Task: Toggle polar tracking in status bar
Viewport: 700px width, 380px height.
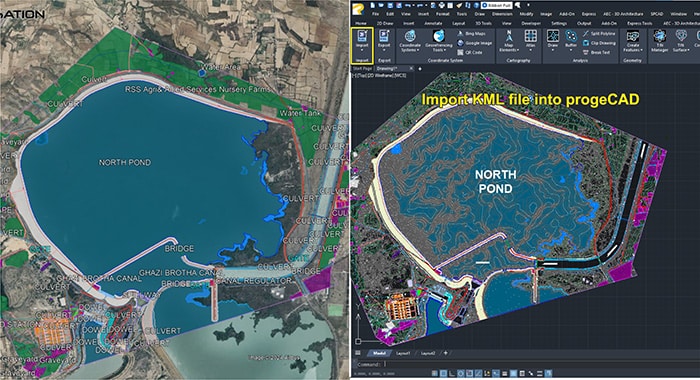Action: pos(460,373)
